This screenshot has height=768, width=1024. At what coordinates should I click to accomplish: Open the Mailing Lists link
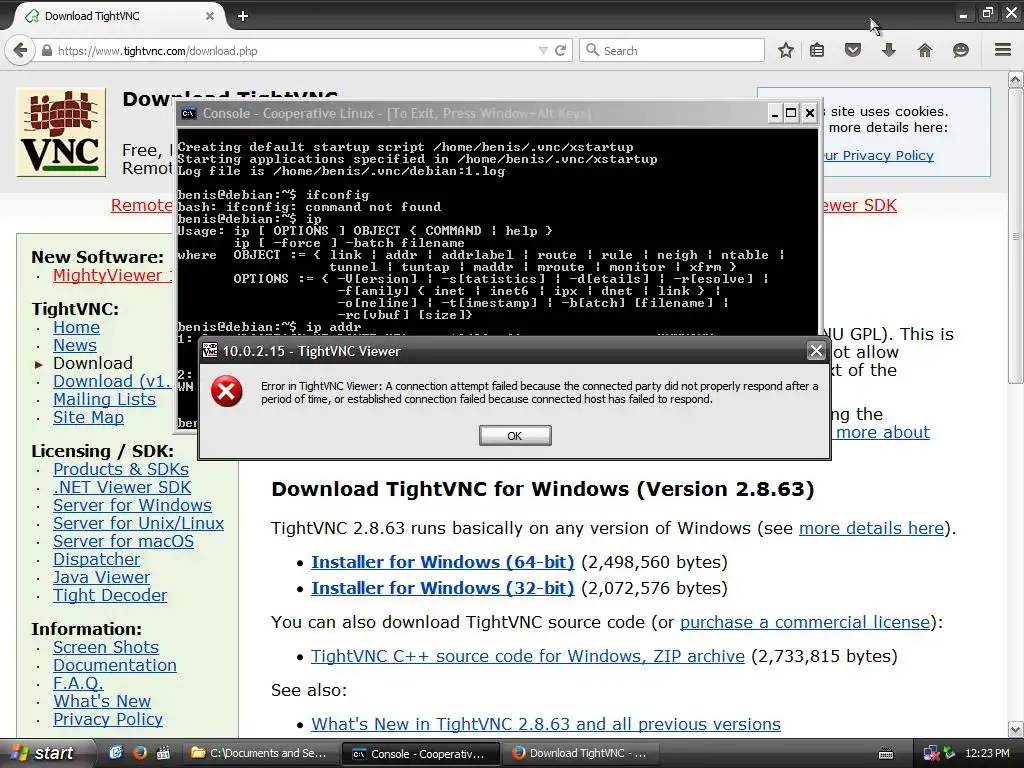point(104,399)
